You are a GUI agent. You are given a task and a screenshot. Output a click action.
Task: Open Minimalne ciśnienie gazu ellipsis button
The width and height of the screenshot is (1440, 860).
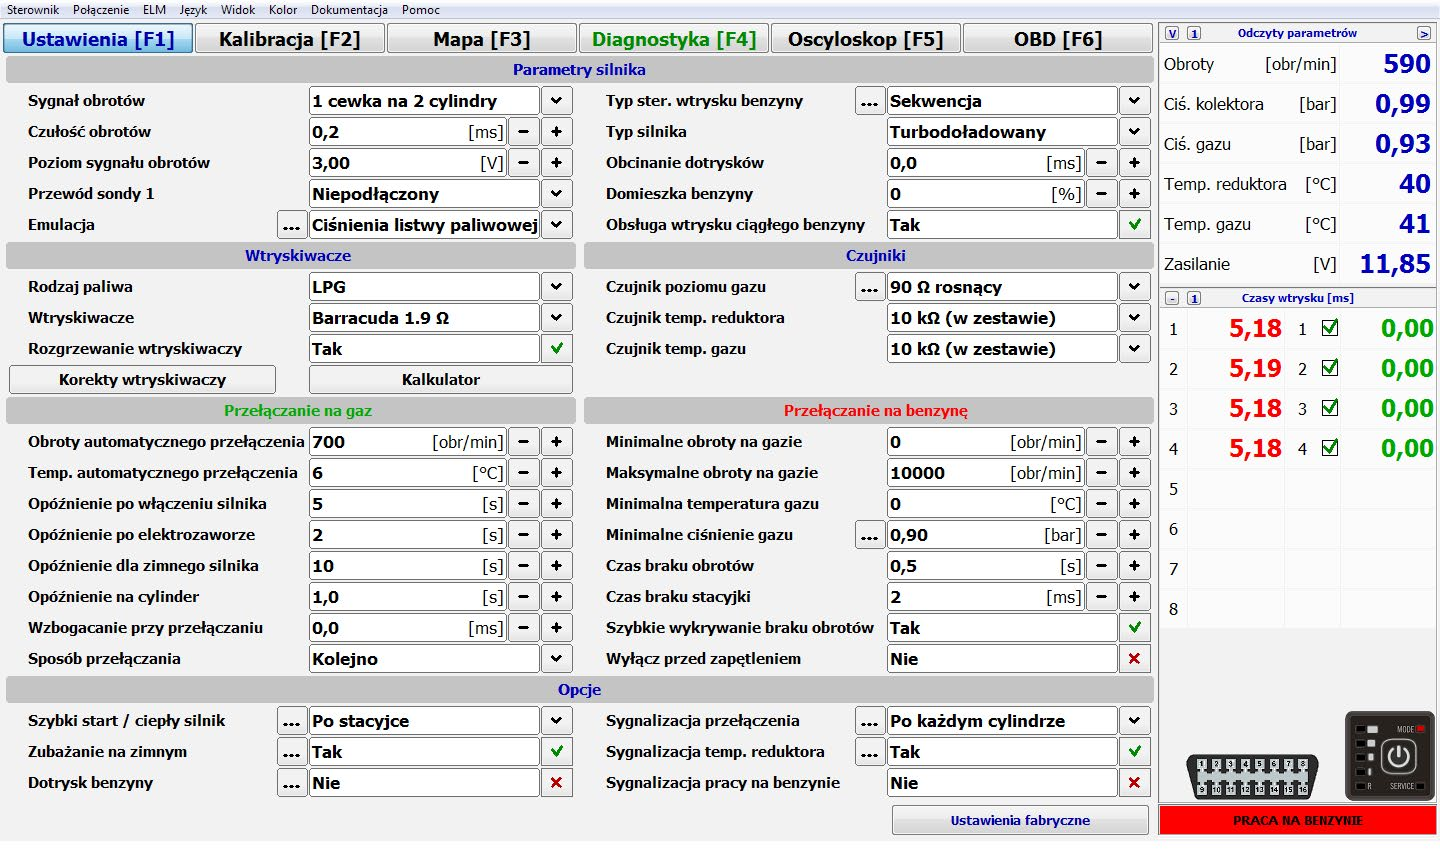869,535
